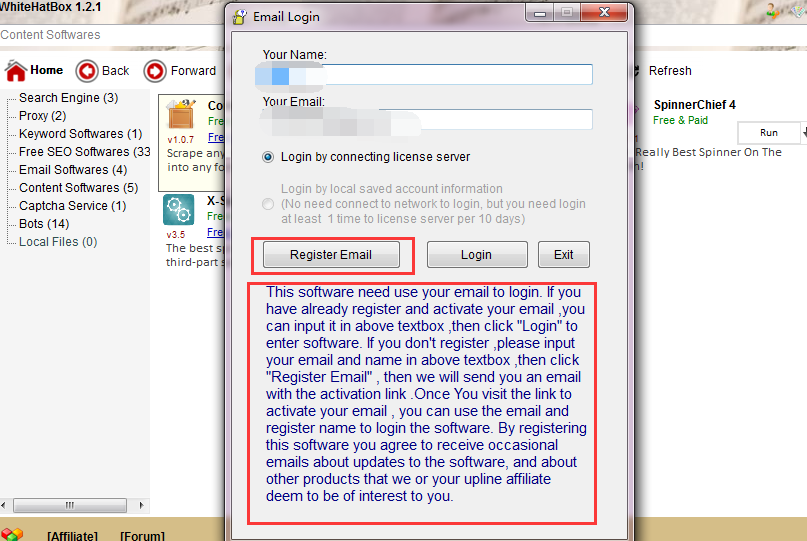This screenshot has width=807, height=541.
Task: Open Bots (14) category
Action: 43,224
